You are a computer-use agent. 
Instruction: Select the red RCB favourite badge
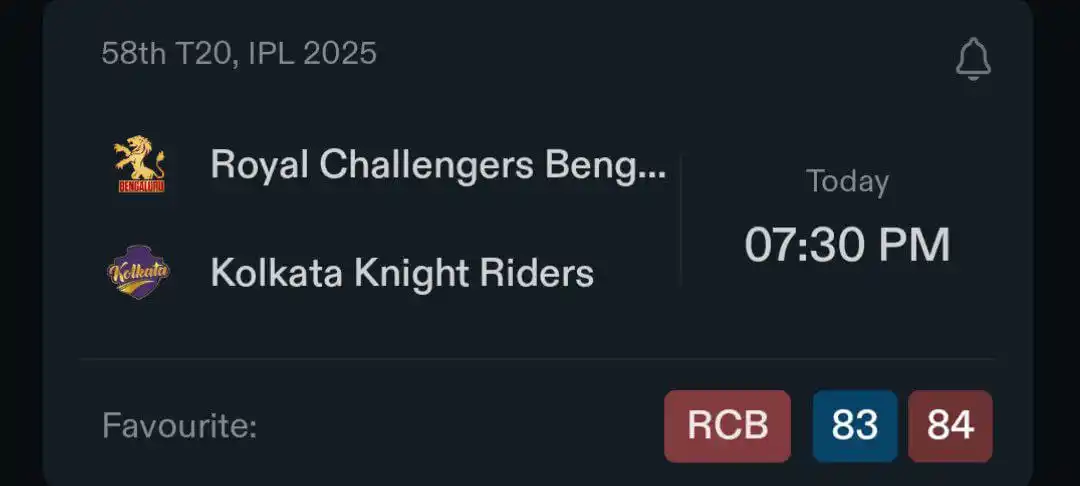click(x=727, y=426)
